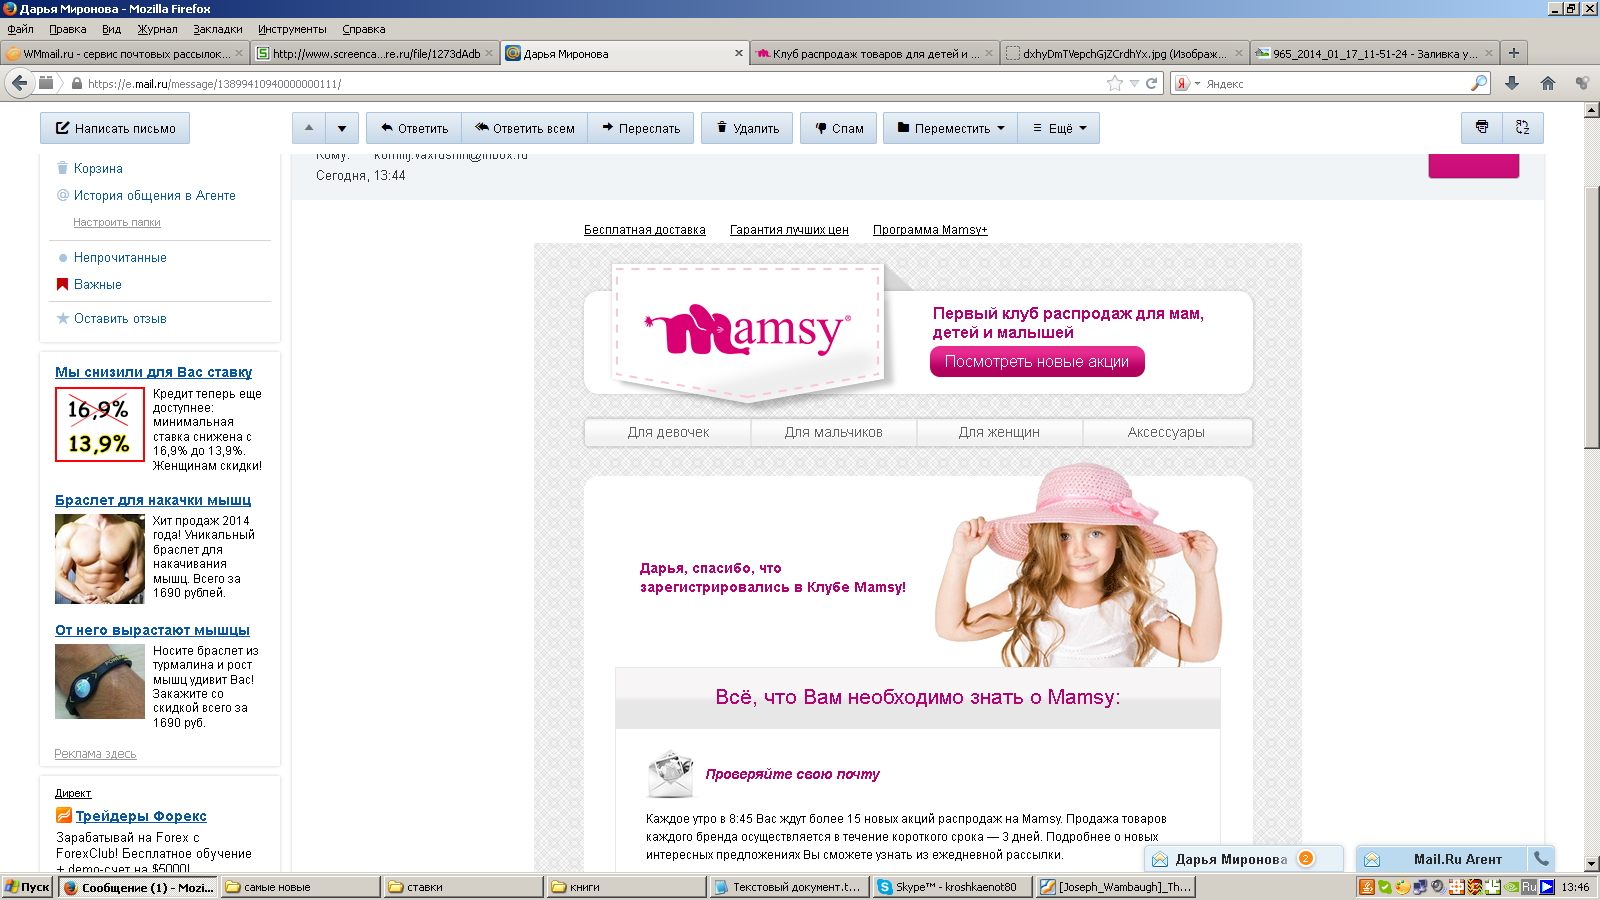Open the Инструменты menu
This screenshot has width=1600, height=900.
pos(292,29)
